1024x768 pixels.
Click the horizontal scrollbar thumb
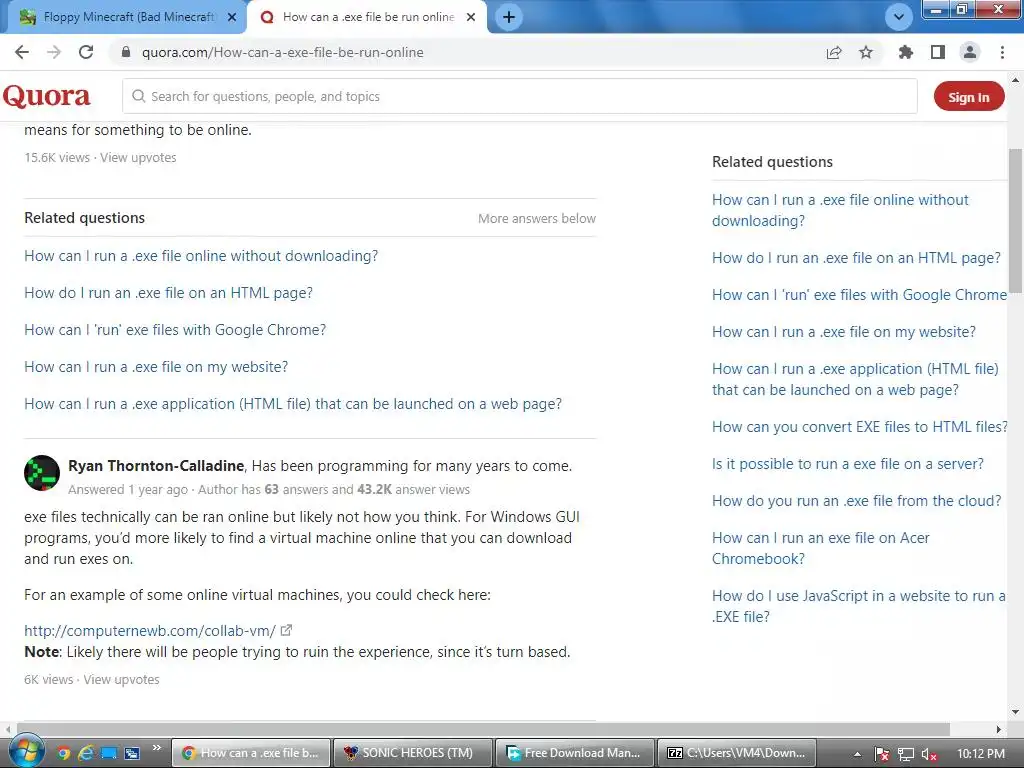tap(483, 729)
